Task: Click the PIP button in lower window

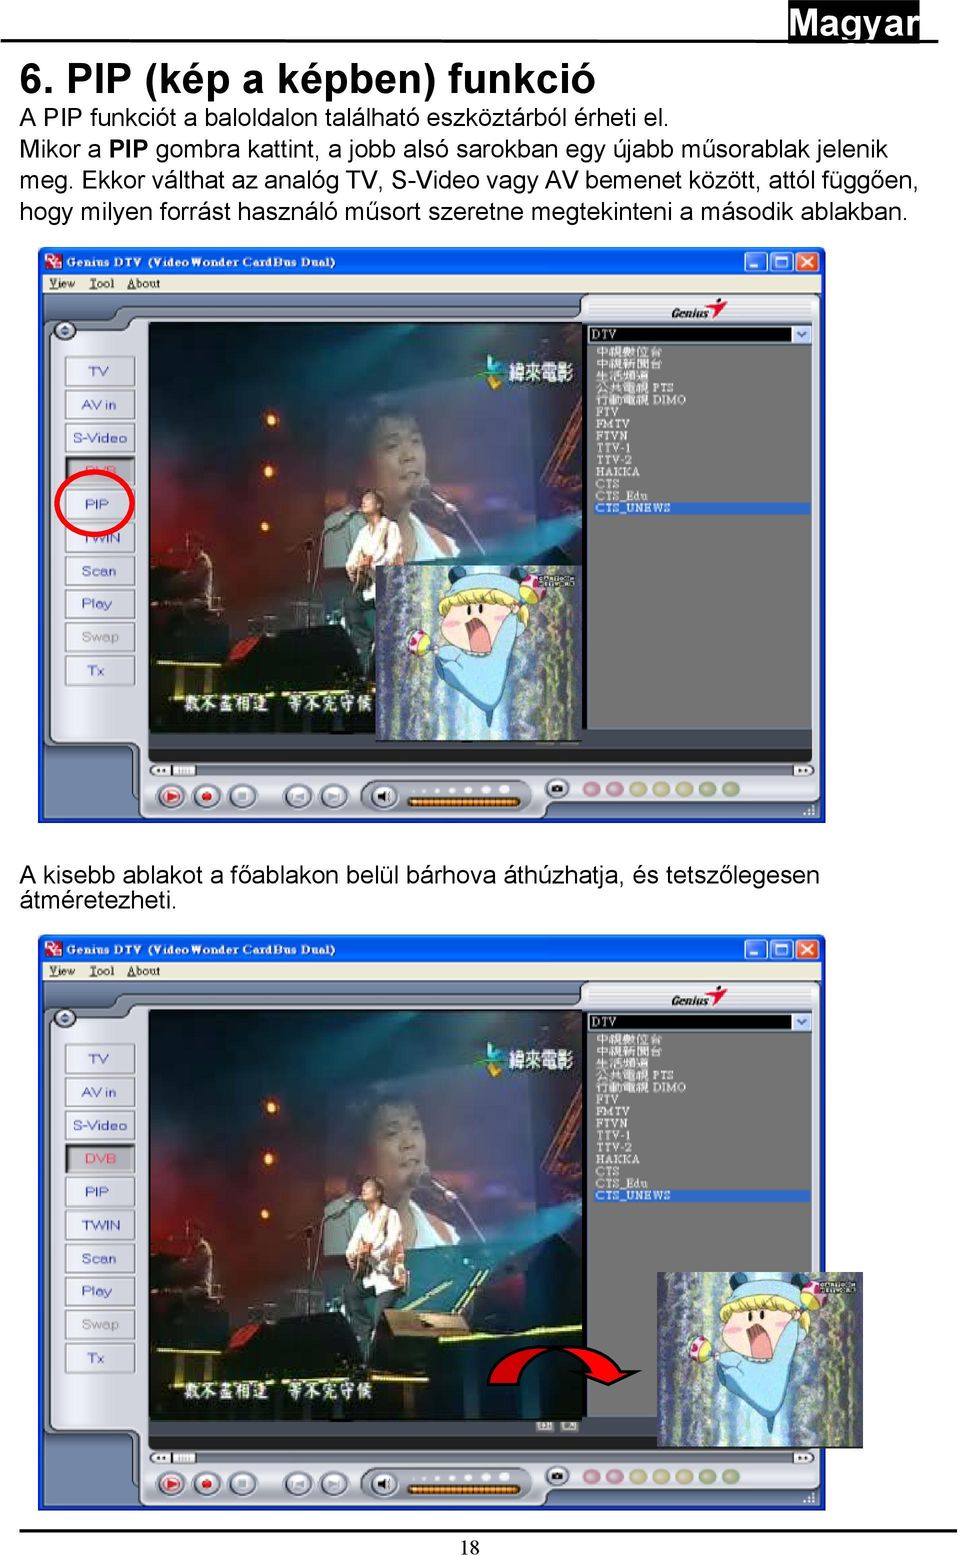Action: click(x=99, y=1191)
